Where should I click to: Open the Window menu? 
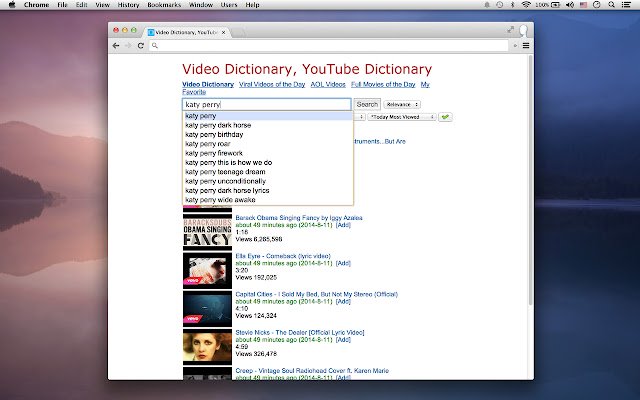coord(201,5)
